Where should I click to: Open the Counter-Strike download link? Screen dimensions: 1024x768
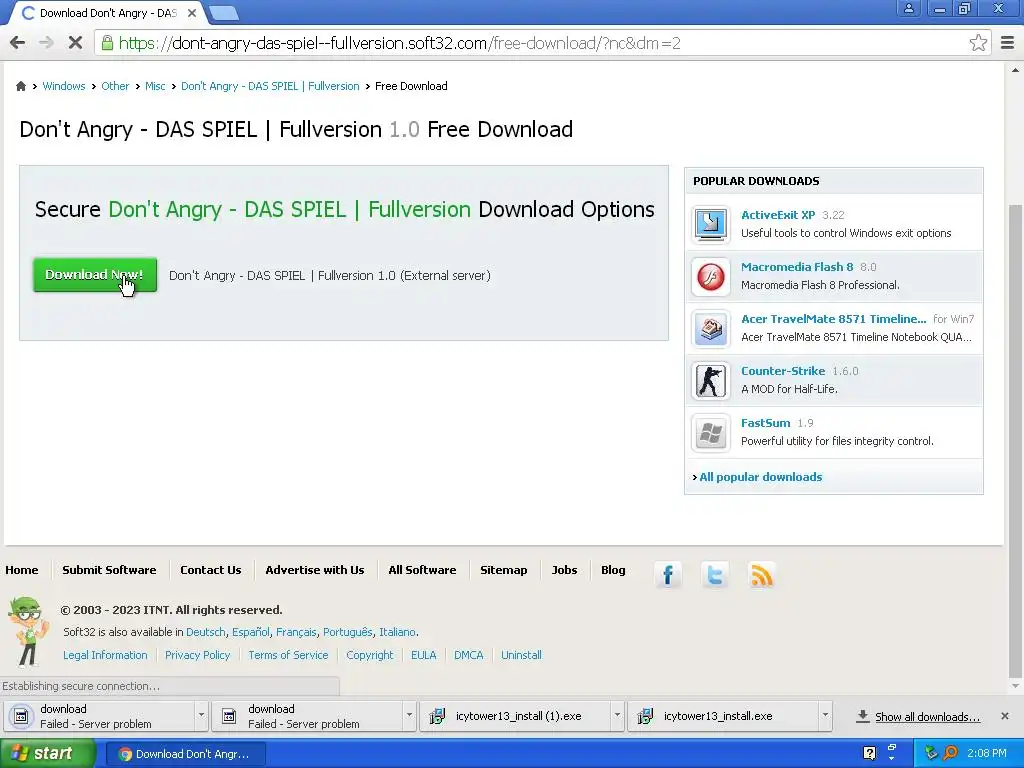point(782,371)
